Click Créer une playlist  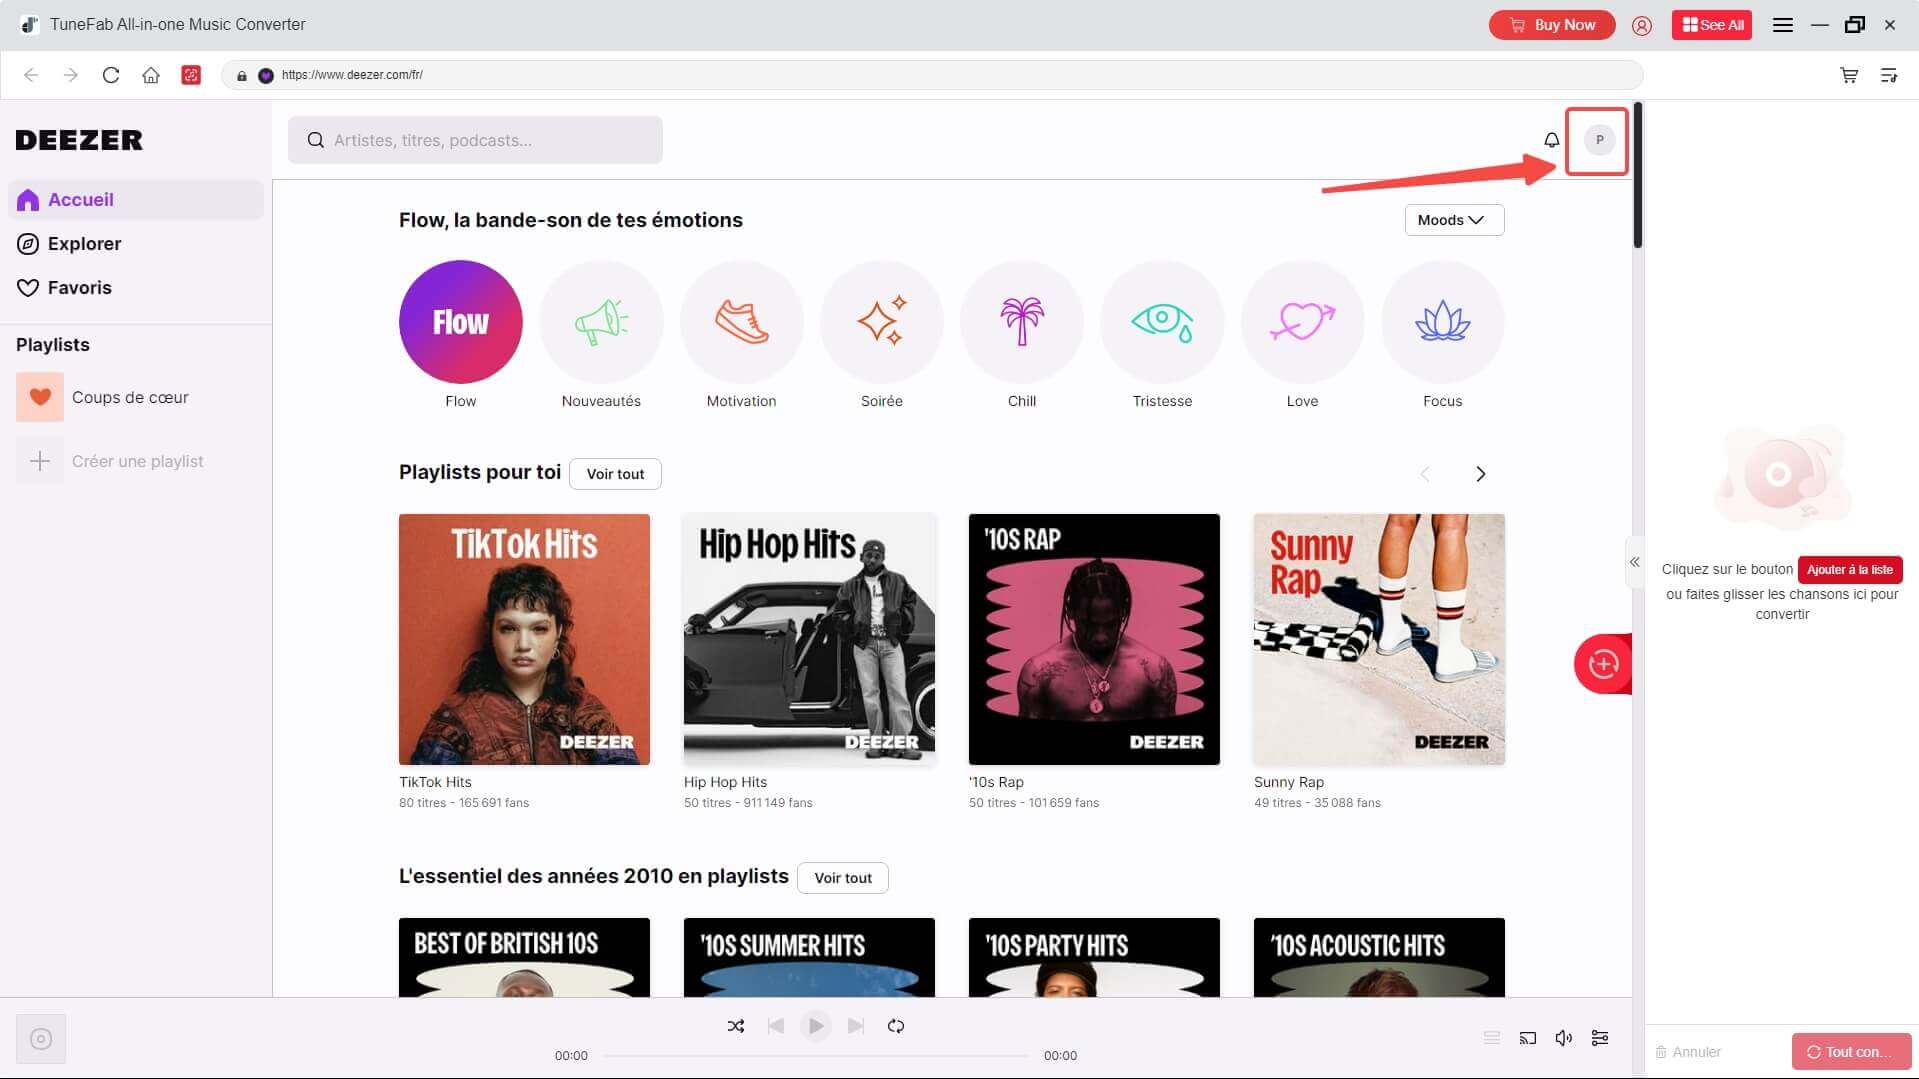tap(136, 461)
